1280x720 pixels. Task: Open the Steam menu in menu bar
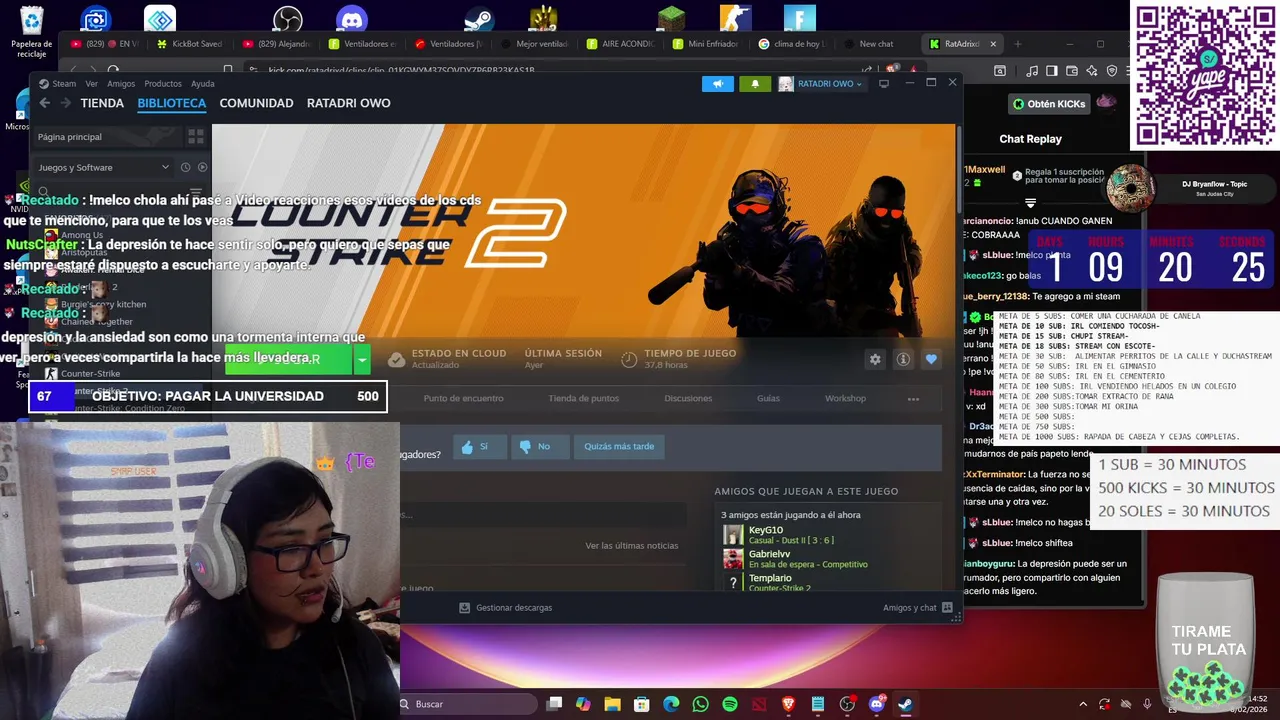click(x=64, y=84)
